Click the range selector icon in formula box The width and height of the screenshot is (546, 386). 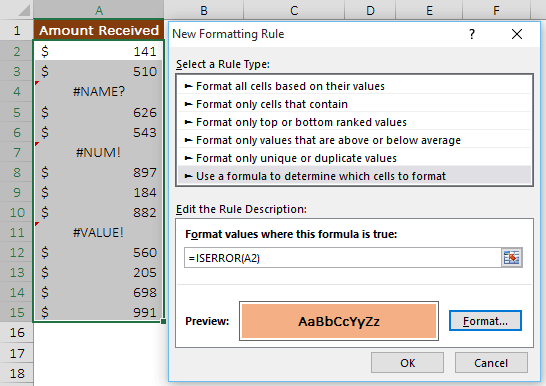[512, 258]
